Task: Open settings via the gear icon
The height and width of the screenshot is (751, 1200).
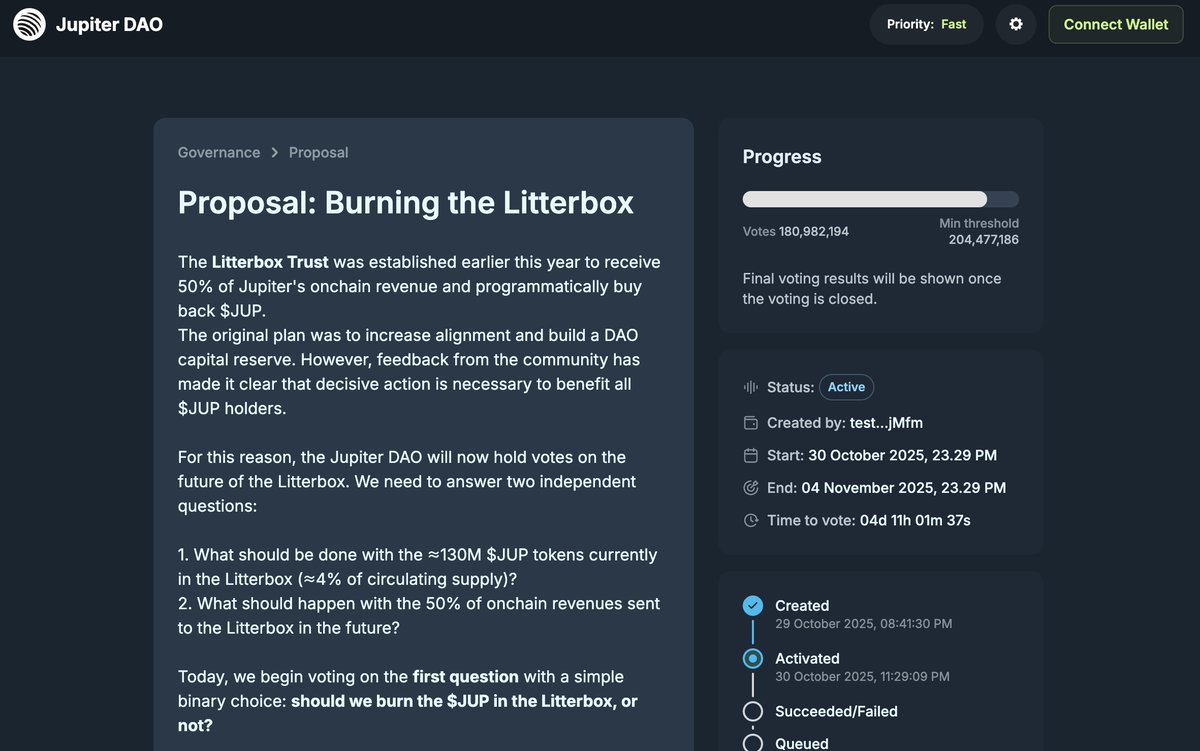Action: pos(1016,24)
